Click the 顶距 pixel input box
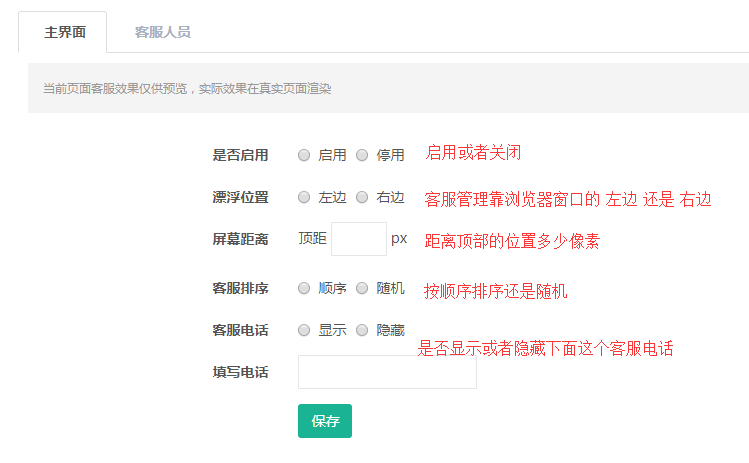 [358, 239]
